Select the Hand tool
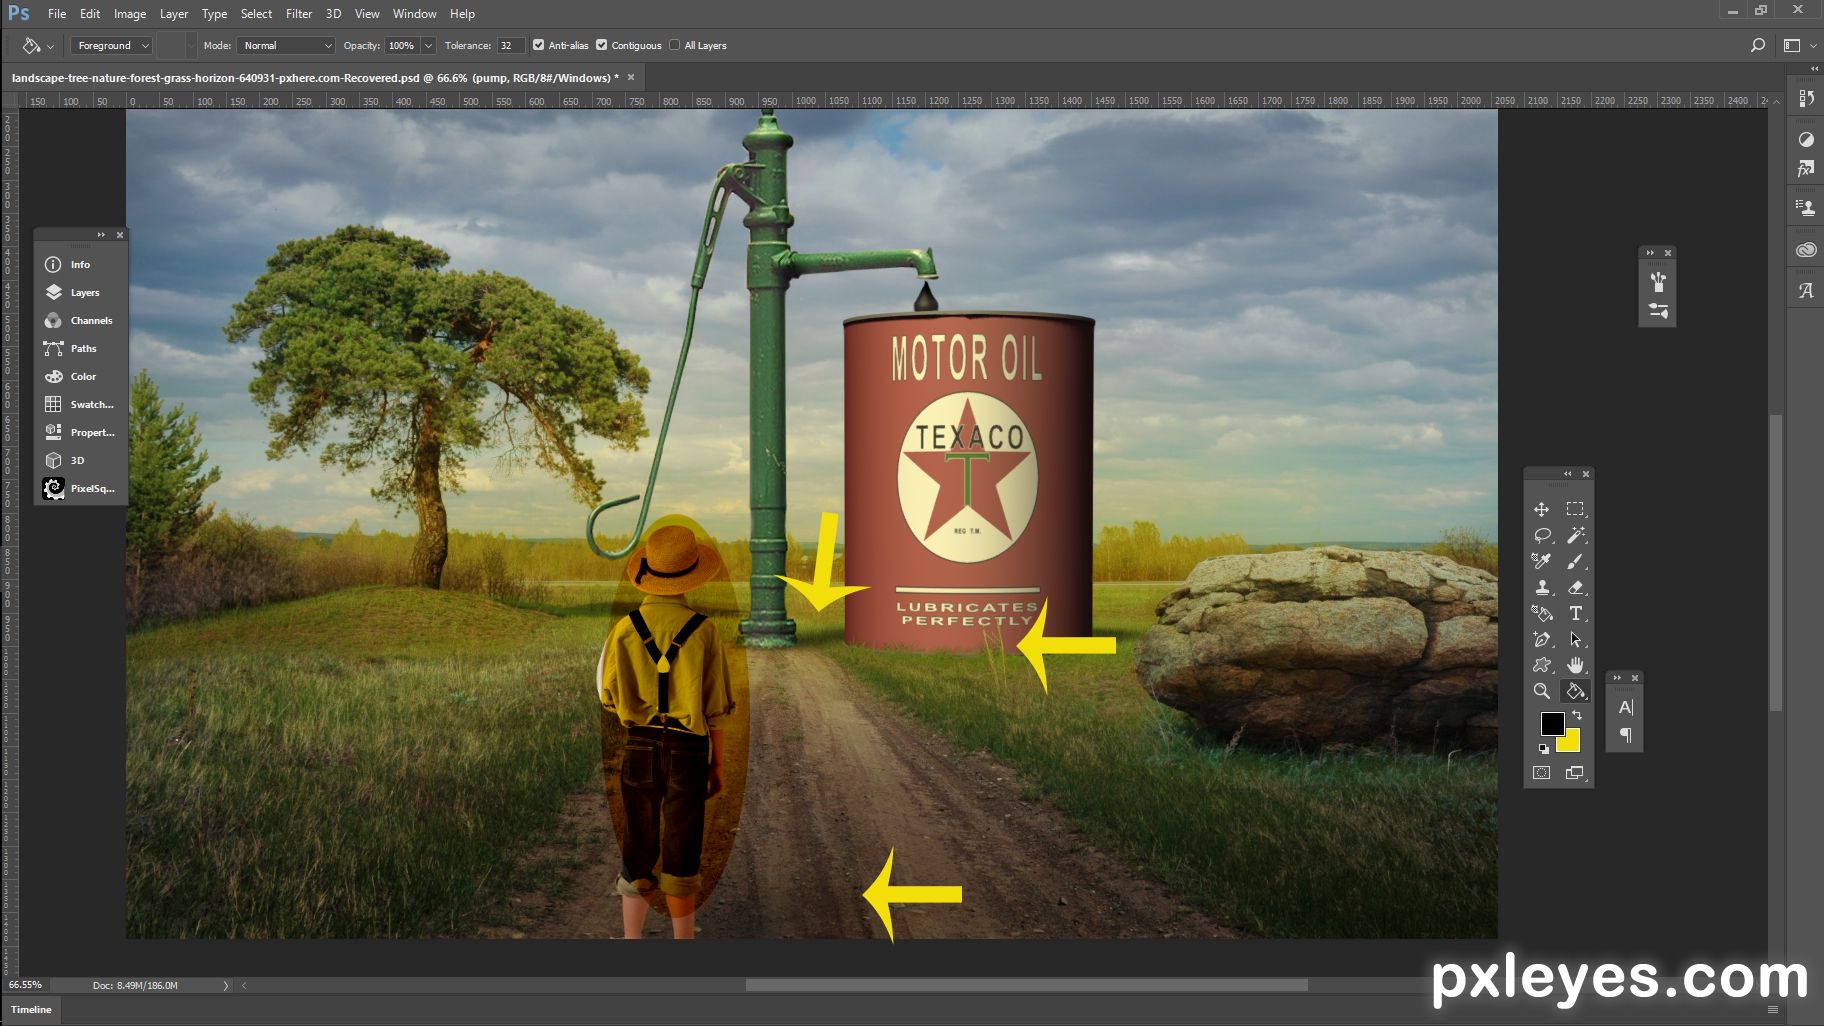This screenshot has width=1824, height=1026. (x=1575, y=665)
